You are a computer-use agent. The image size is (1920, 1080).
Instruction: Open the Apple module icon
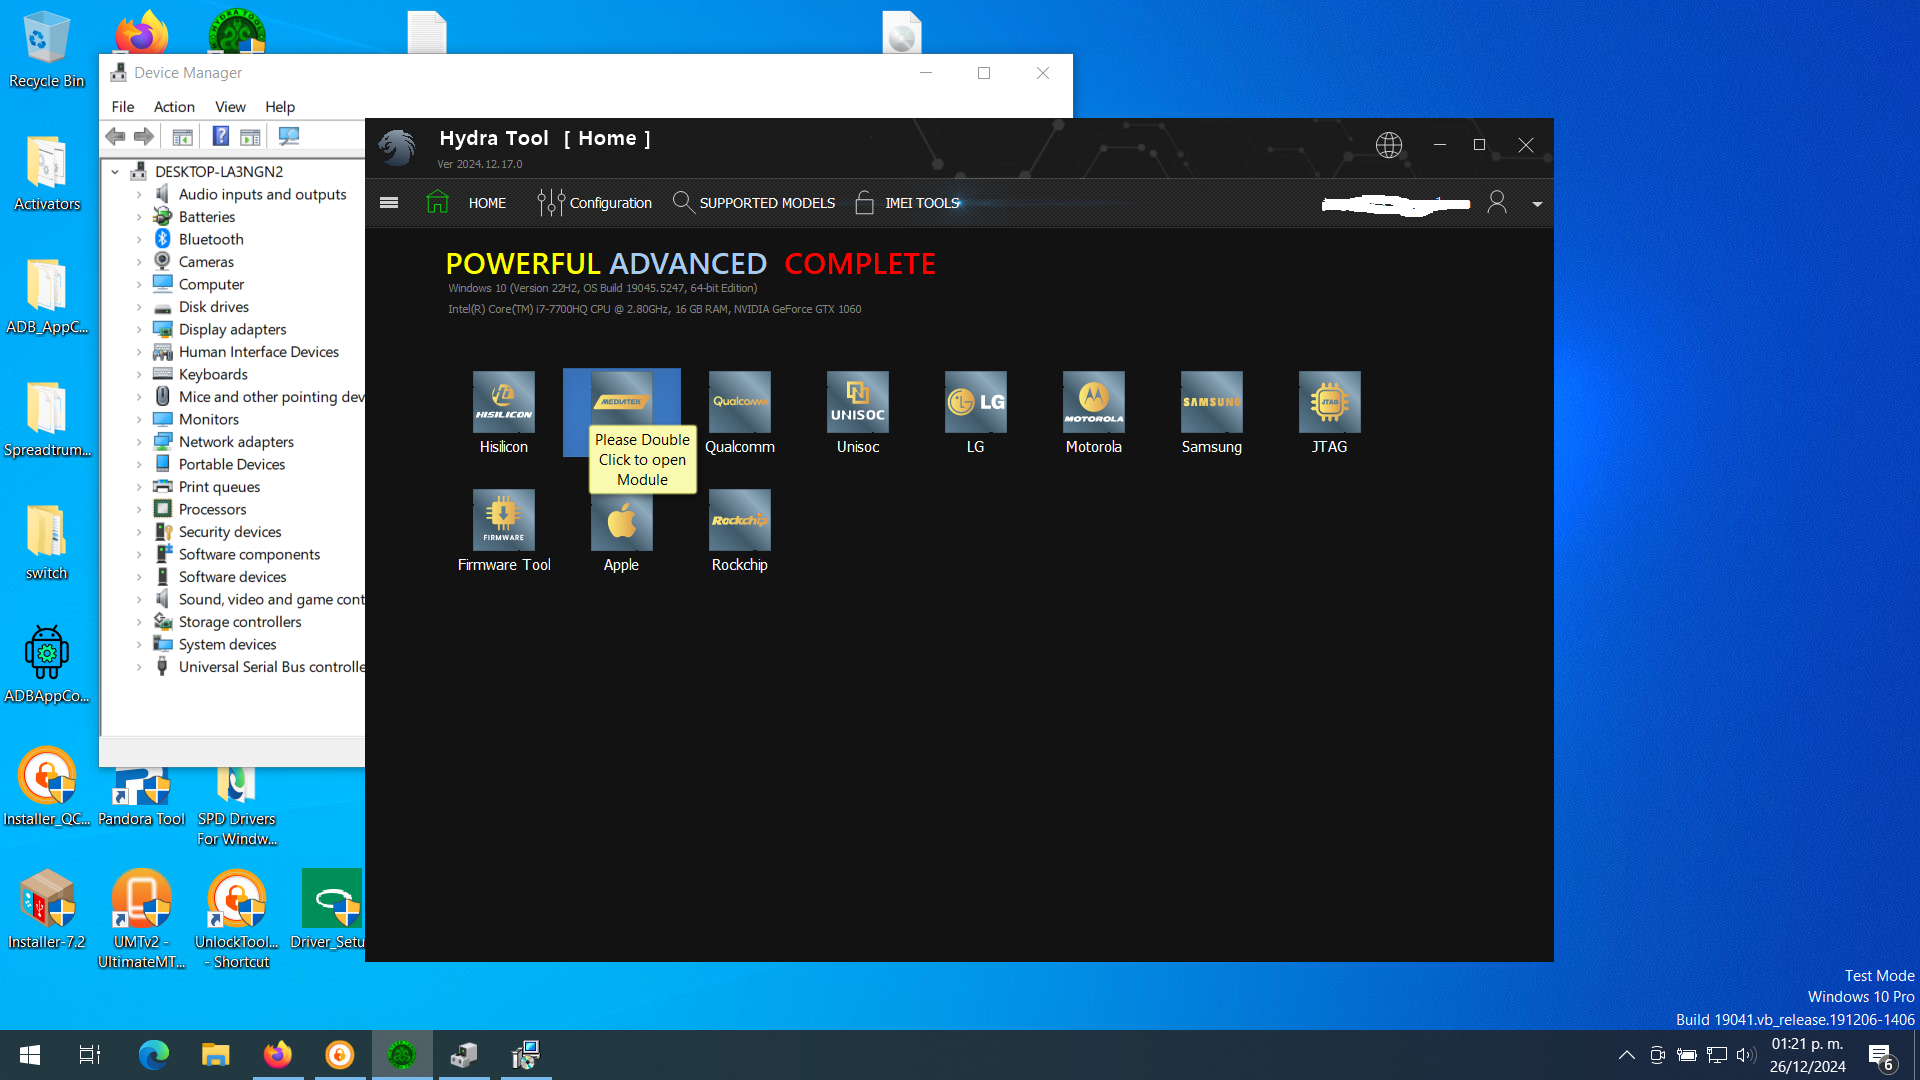coord(622,522)
